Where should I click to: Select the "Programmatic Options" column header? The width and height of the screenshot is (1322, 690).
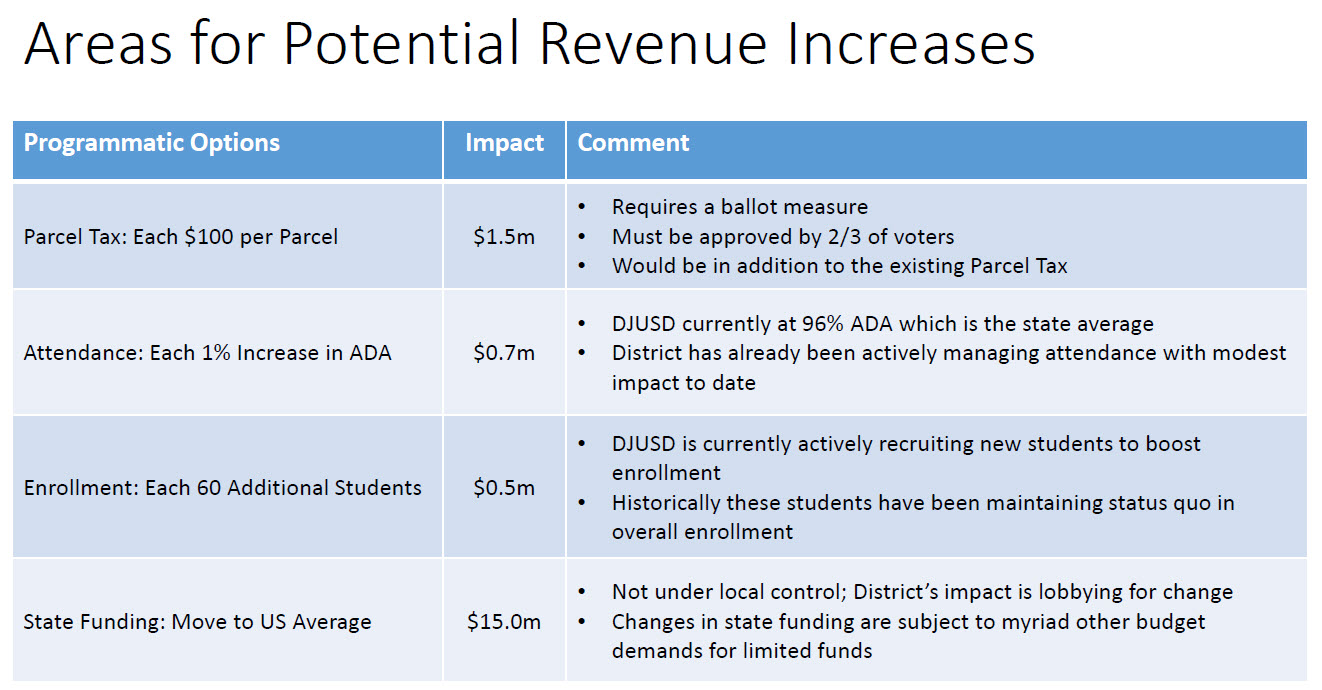(152, 143)
